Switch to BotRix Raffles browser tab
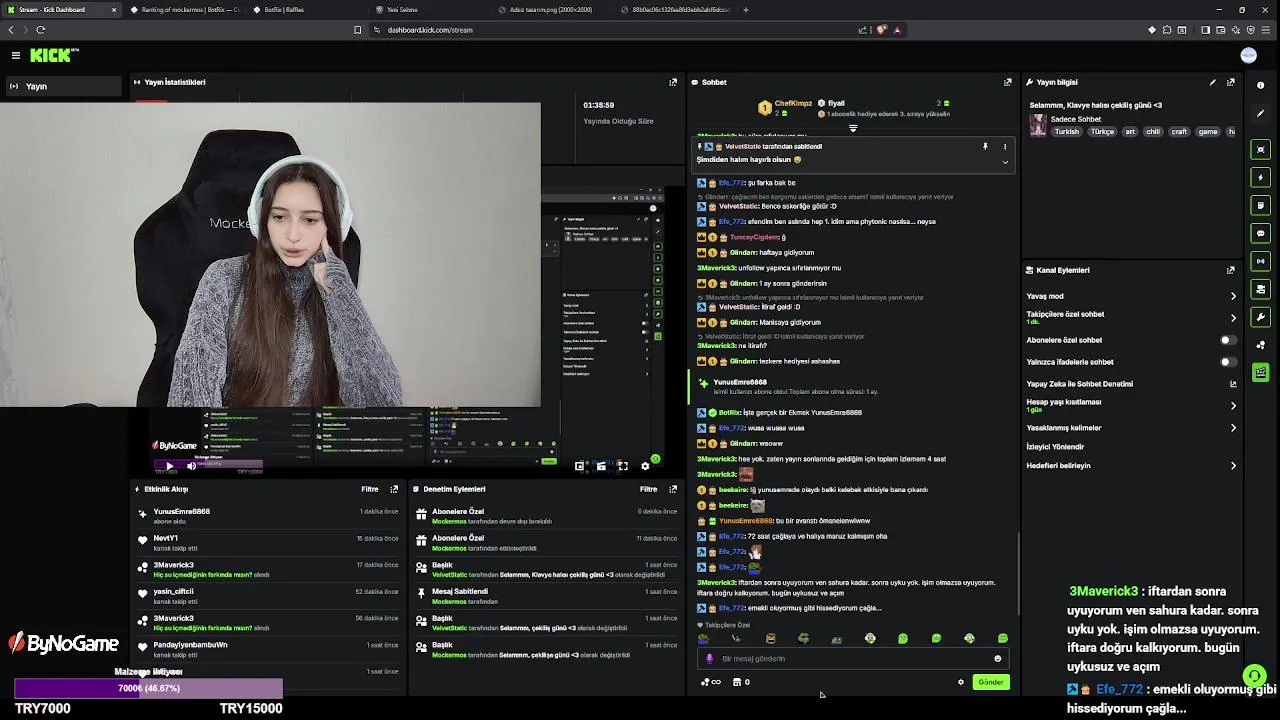The width and height of the screenshot is (1280, 720). coord(306,10)
